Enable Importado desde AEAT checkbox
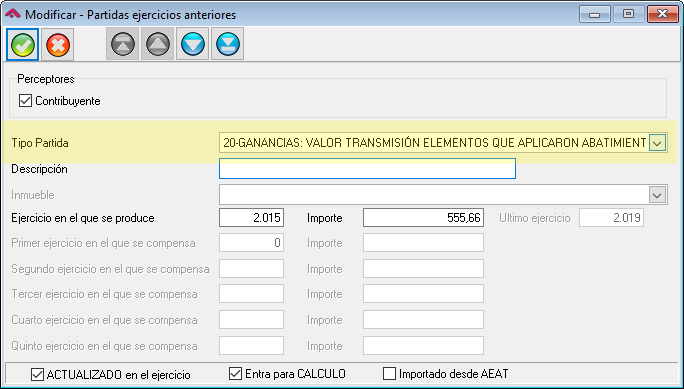Image resolution: width=684 pixels, height=389 pixels. tap(389, 374)
